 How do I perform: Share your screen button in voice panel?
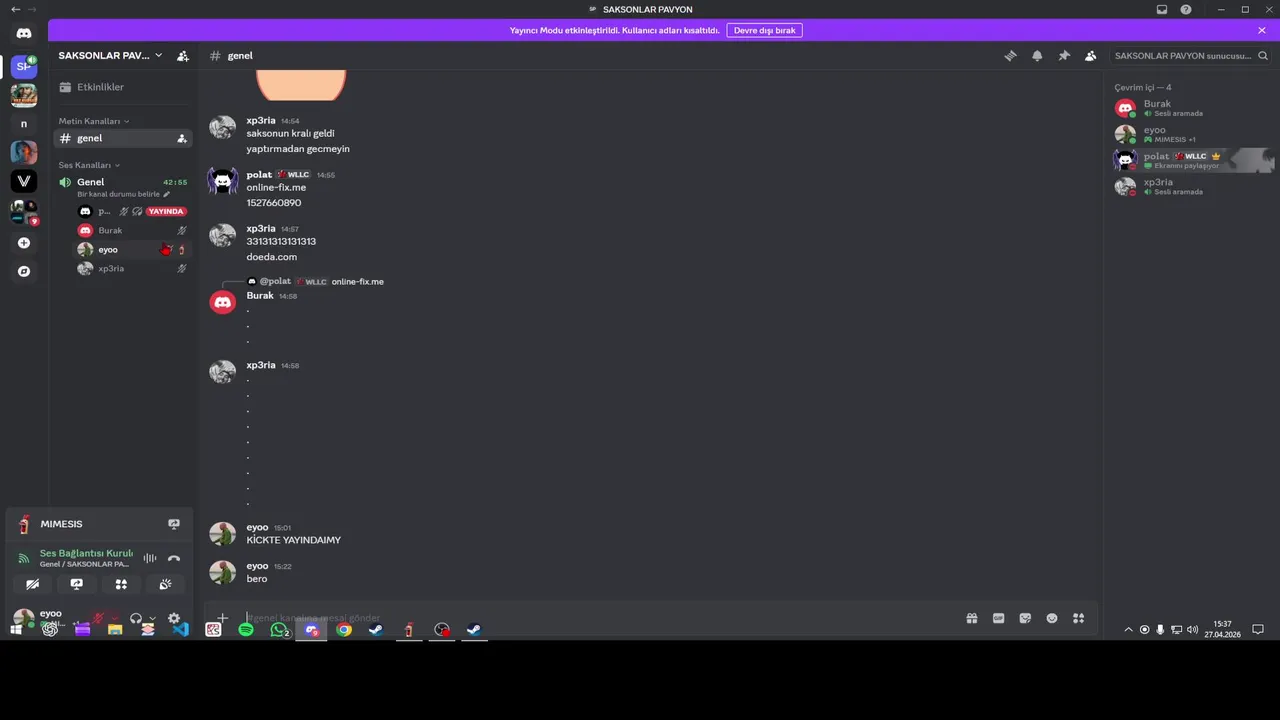(76, 584)
